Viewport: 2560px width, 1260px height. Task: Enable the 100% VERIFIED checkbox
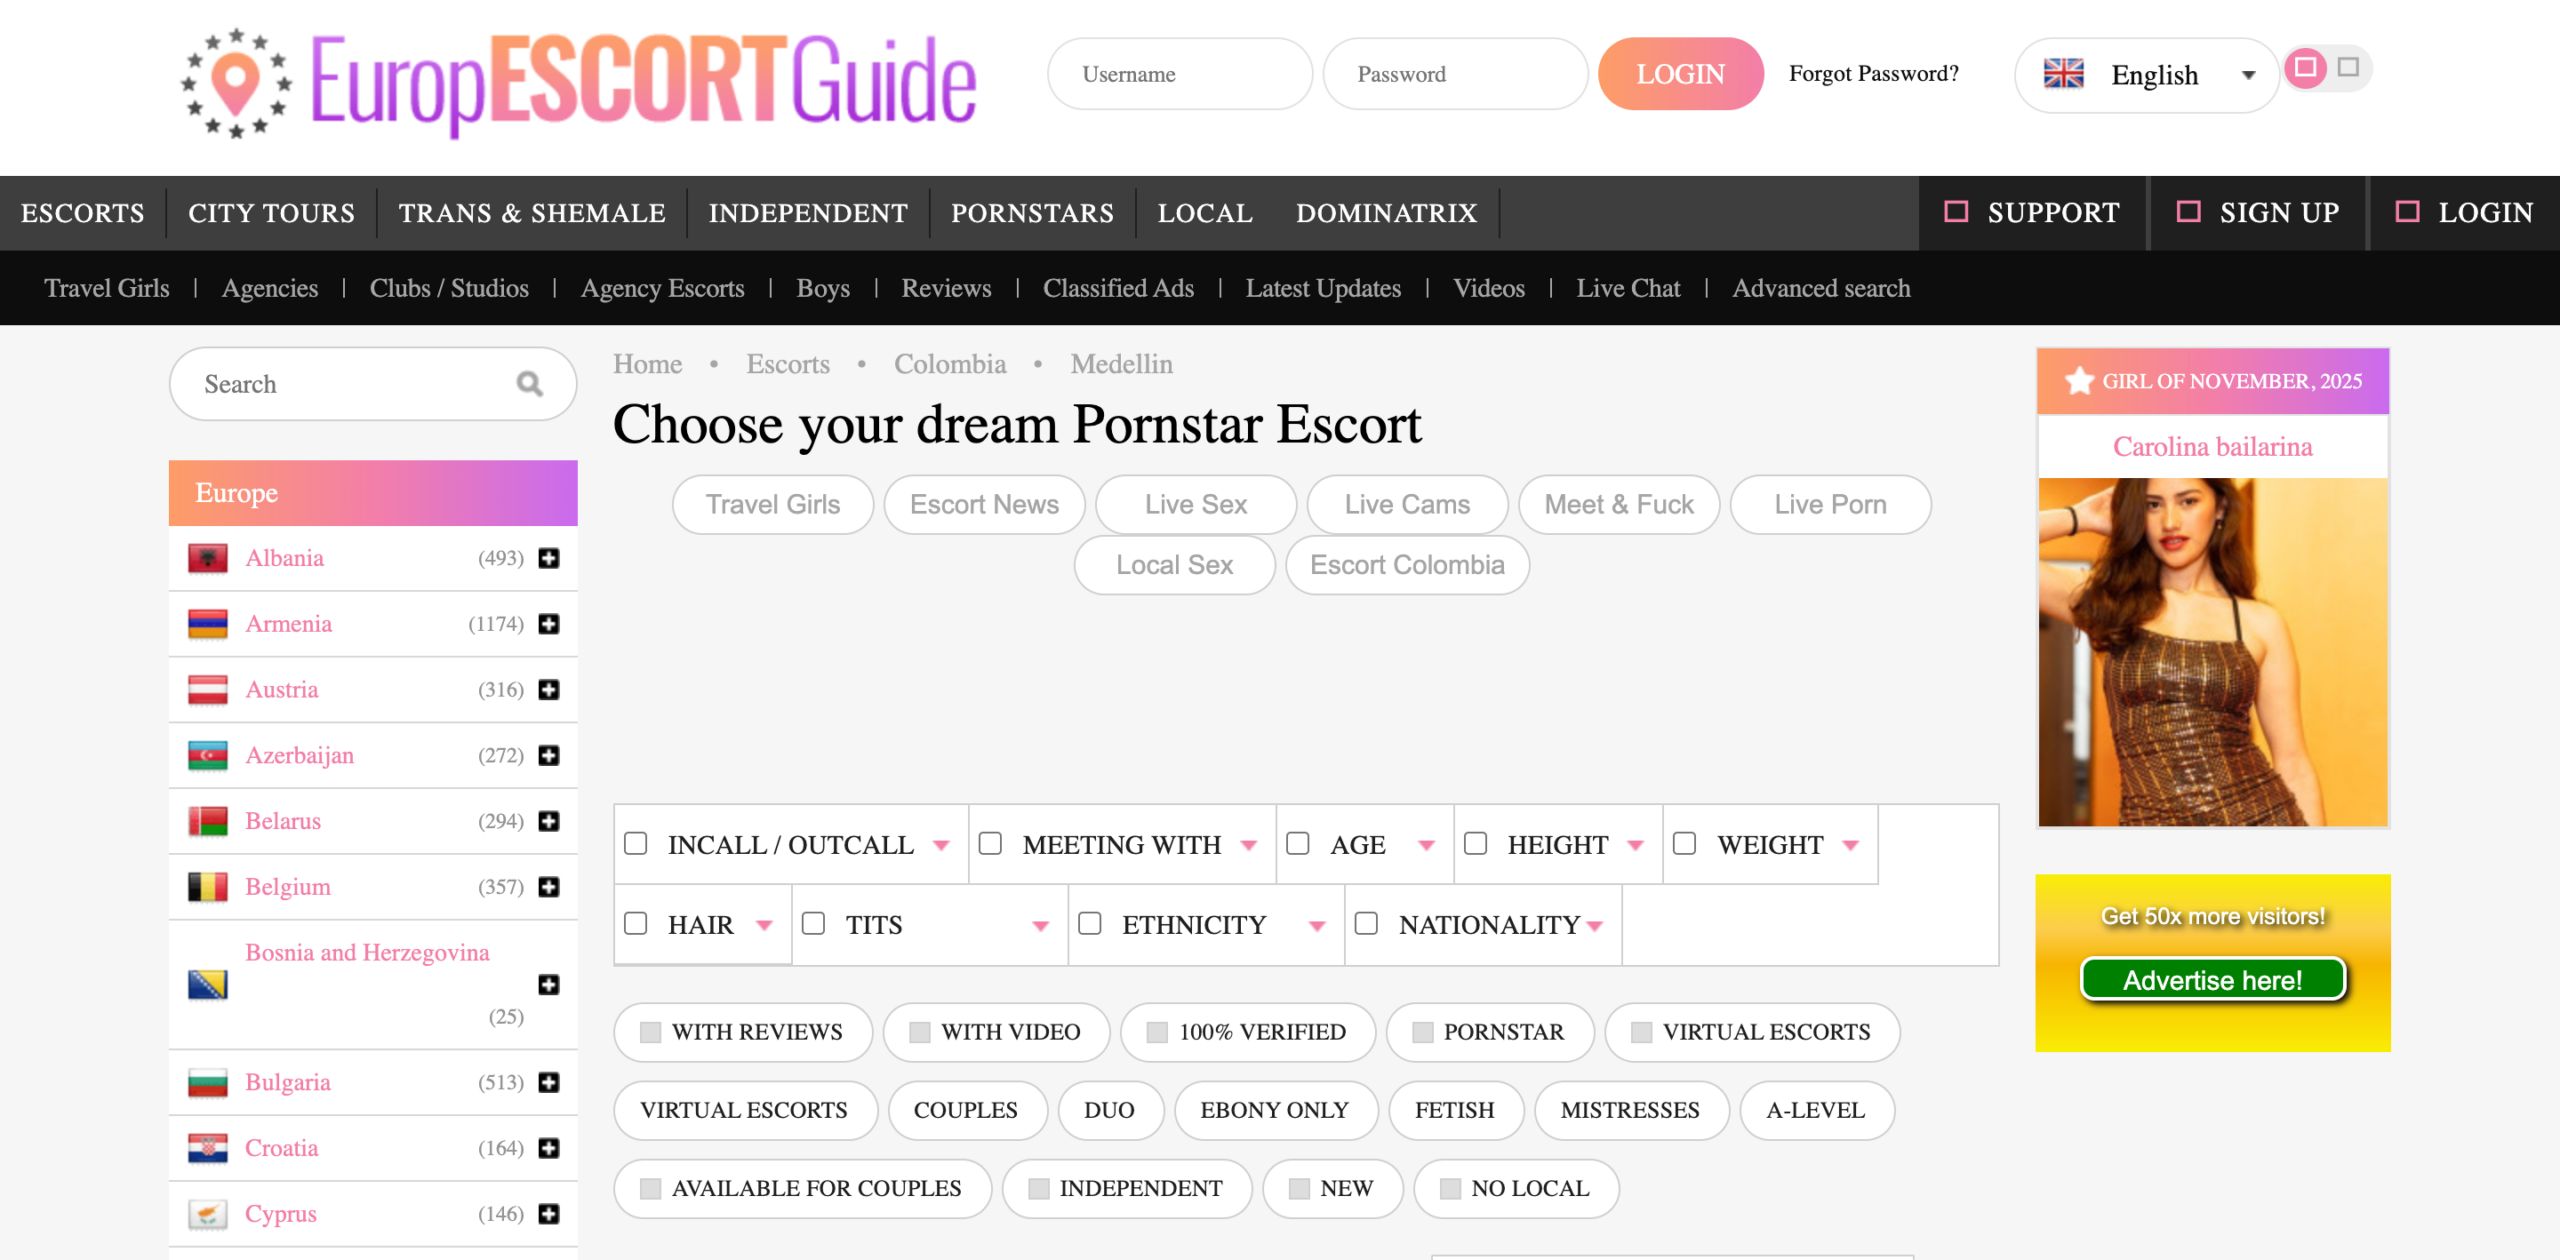point(1158,1032)
